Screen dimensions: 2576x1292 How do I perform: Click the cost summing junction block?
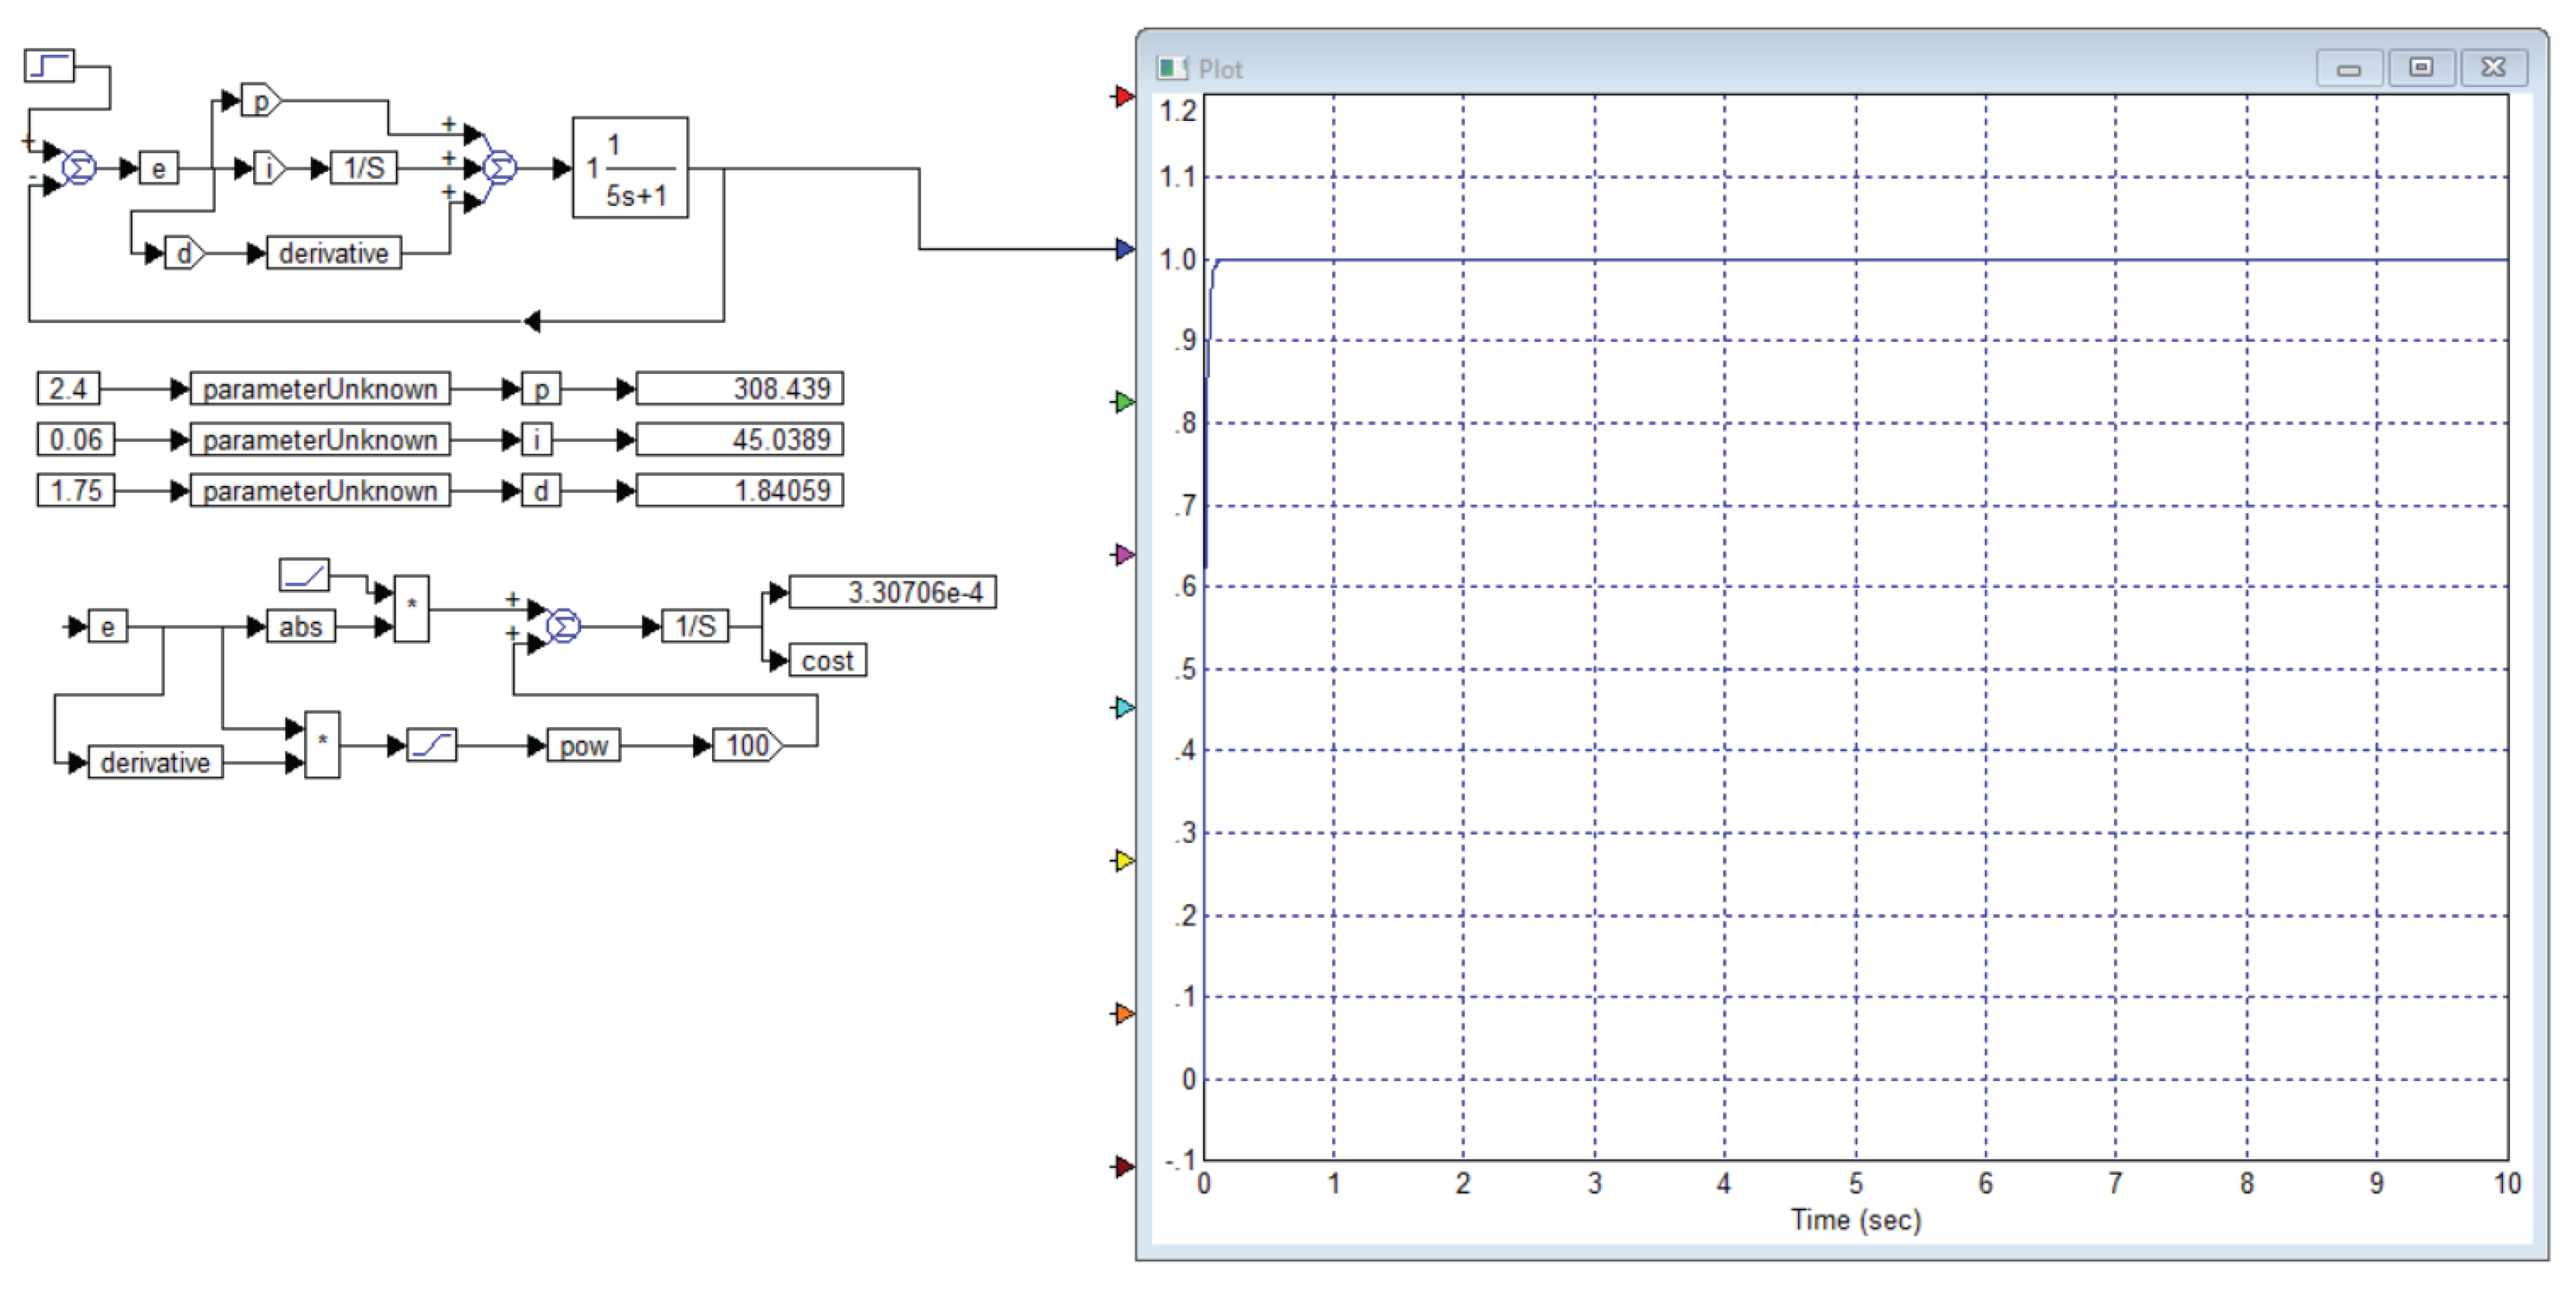pyautogui.click(x=564, y=627)
